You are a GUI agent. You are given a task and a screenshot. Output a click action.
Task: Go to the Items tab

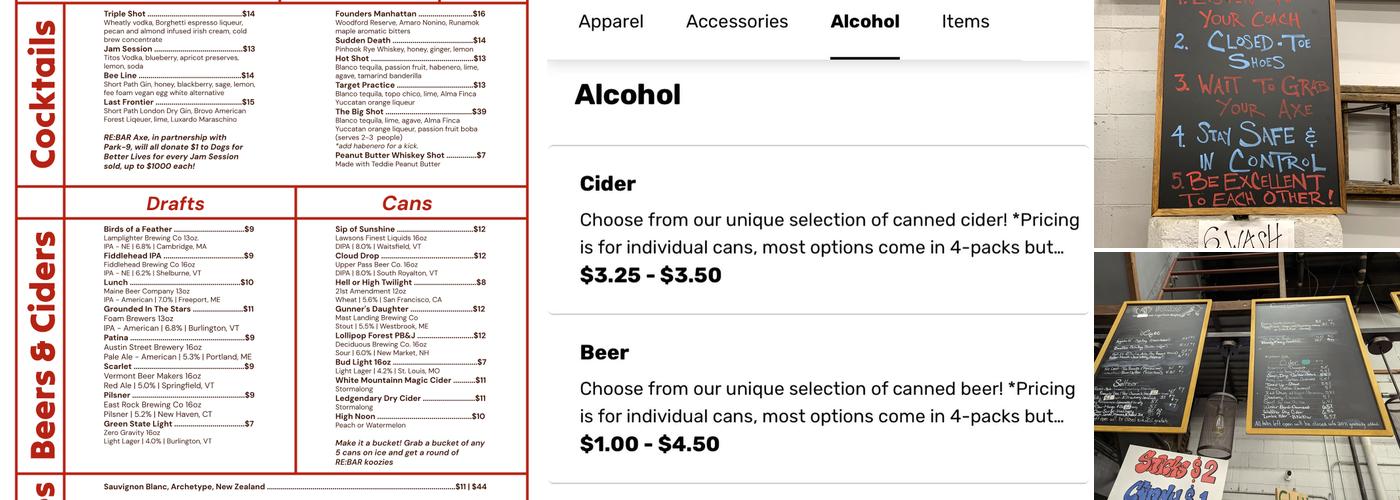[x=965, y=22]
